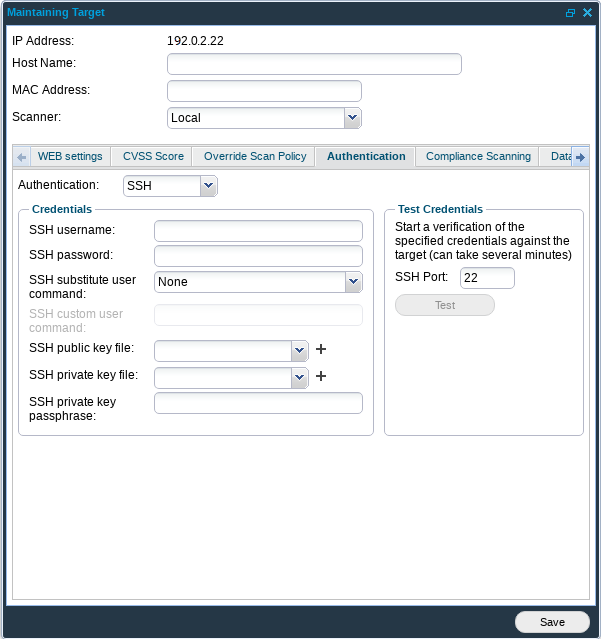
Task: Expand the SSH private key file dropdown
Action: (x=299, y=377)
